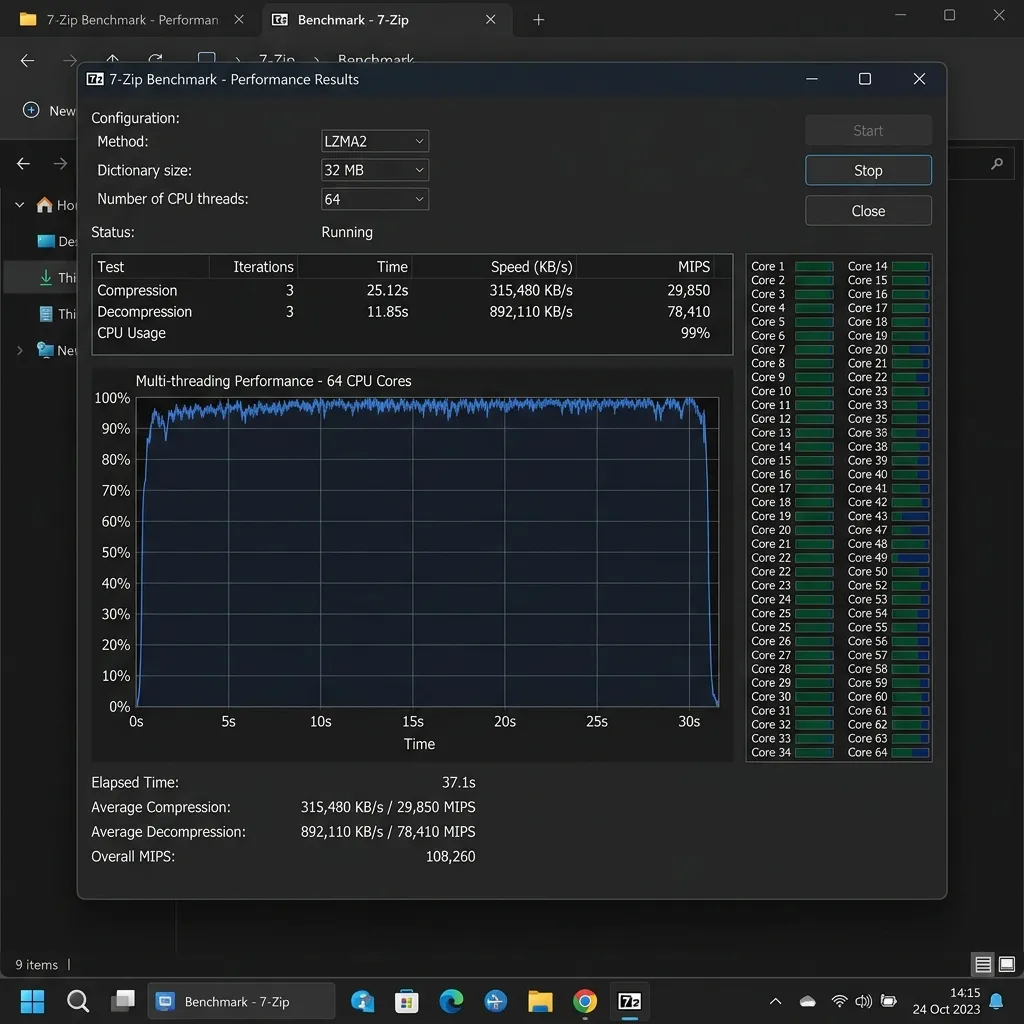1024x1024 pixels.
Task: Click Benchmark - 7-Zip taskbar button
Action: pyautogui.click(x=241, y=1001)
